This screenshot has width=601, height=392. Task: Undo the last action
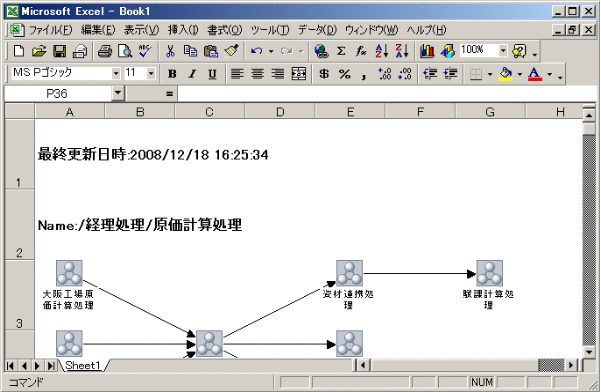click(x=256, y=51)
